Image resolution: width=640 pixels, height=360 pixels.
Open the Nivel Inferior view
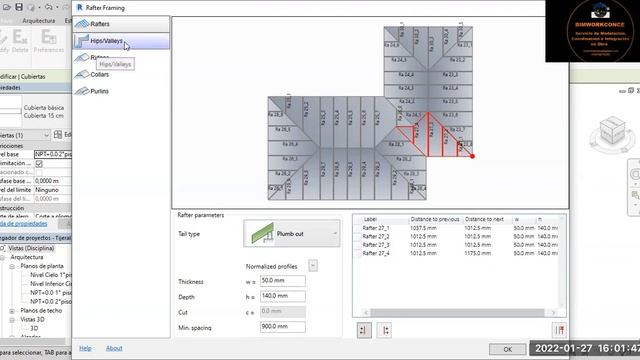(51, 284)
